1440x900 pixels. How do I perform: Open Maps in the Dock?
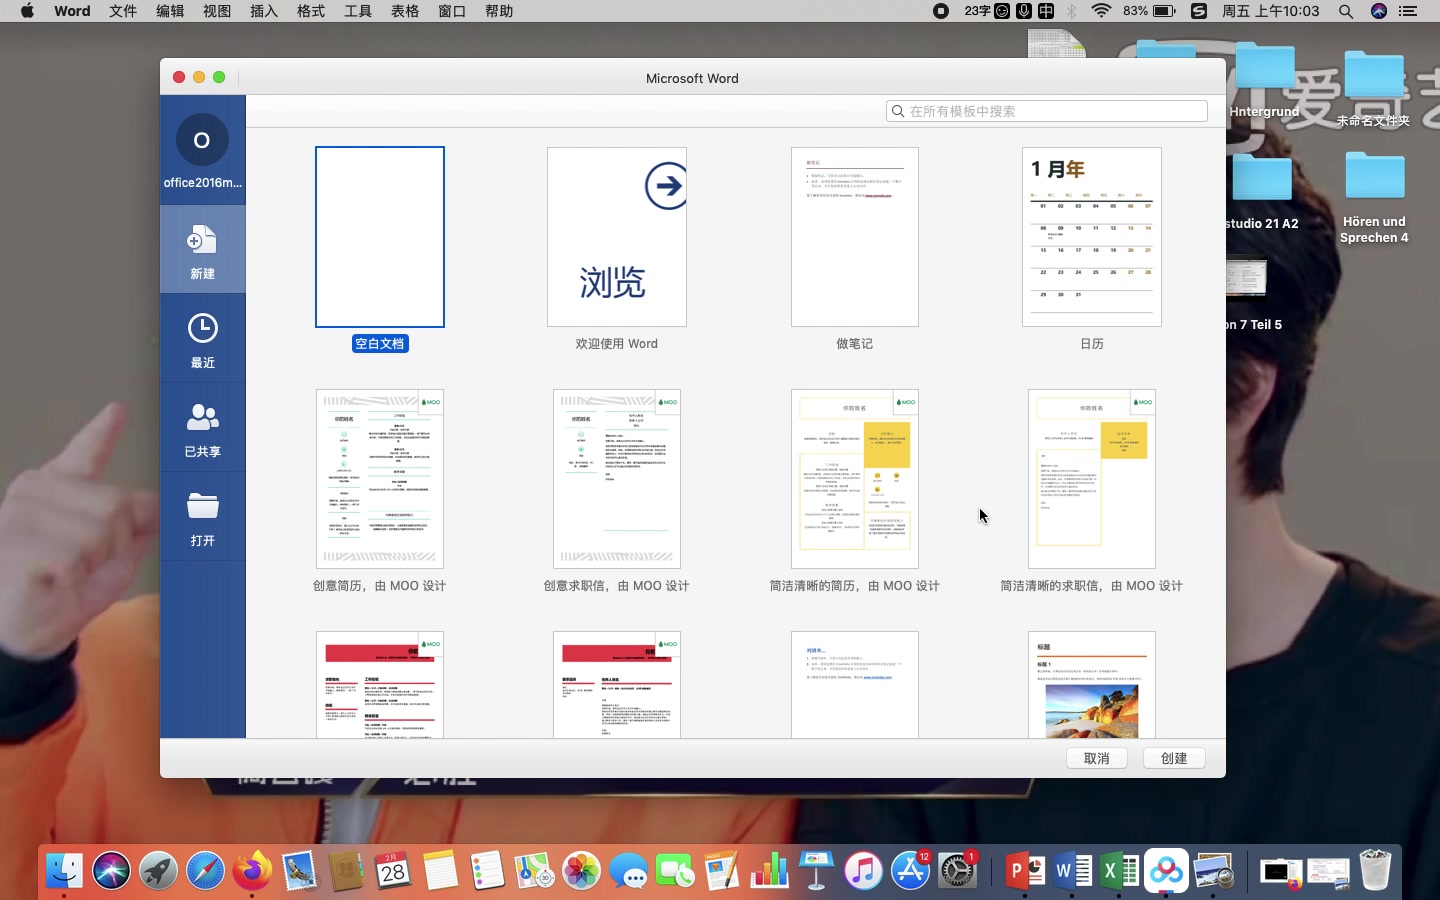pos(534,871)
